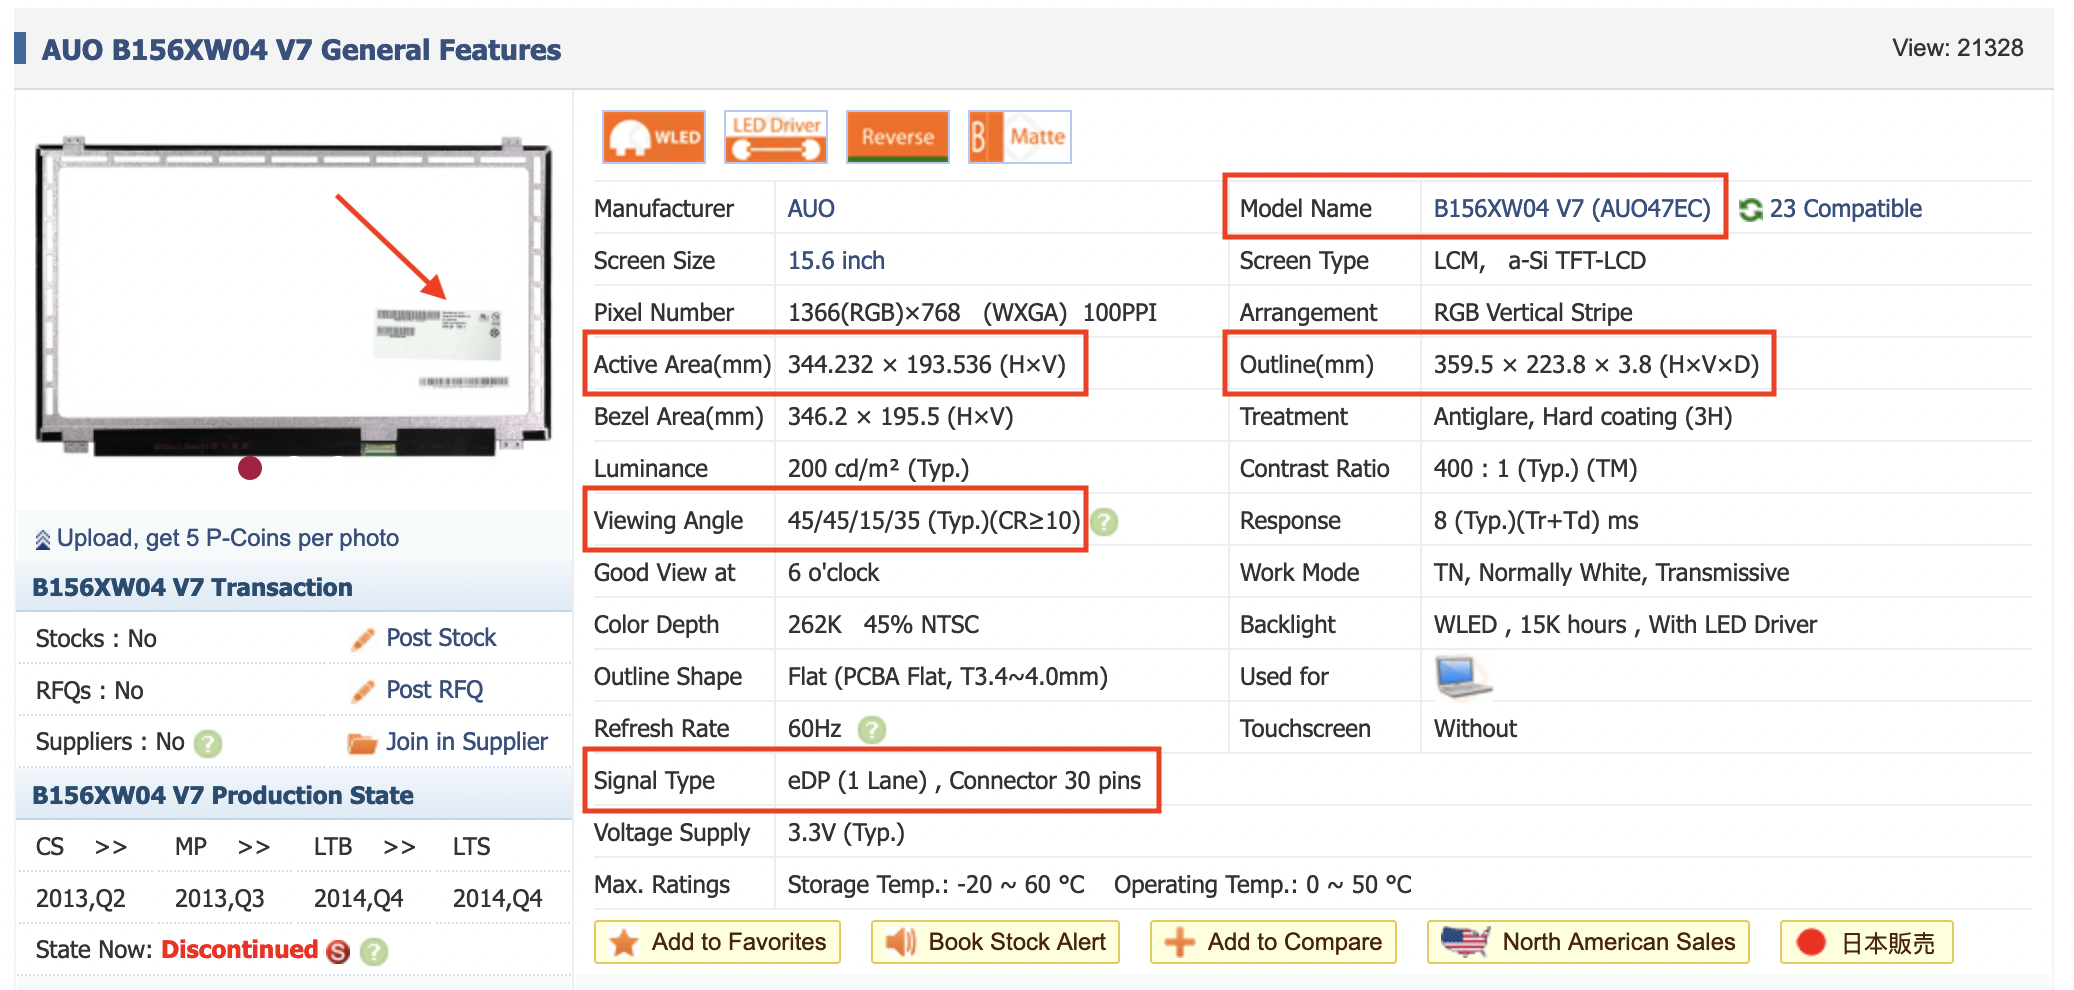2074x990 pixels.
Task: Click the WLED, 15K hours backlight value
Action: tap(1625, 624)
